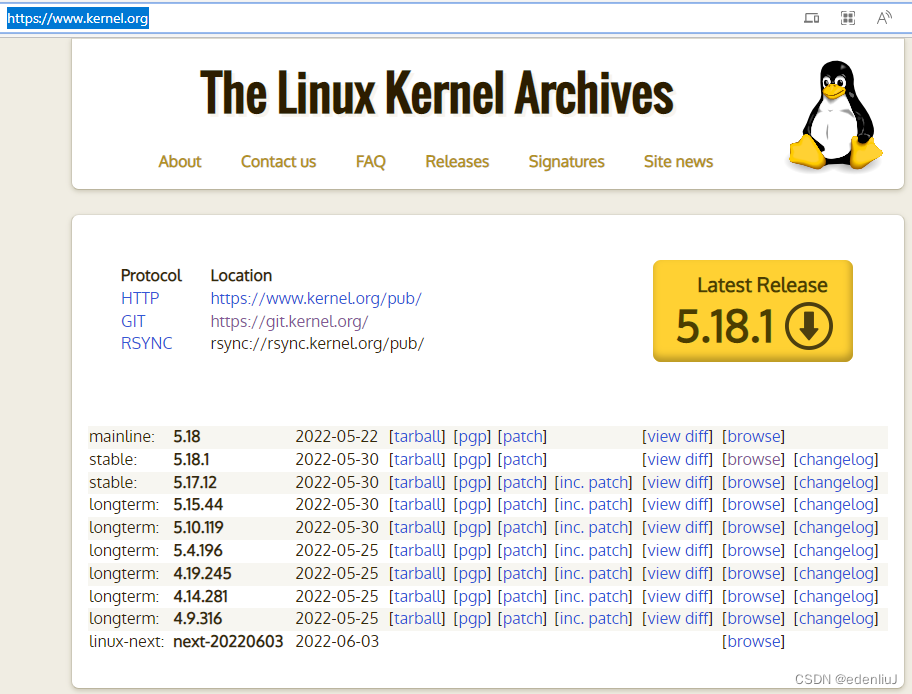This screenshot has height=694, width=912.
Task: Open the FAQ page
Action: 370,162
